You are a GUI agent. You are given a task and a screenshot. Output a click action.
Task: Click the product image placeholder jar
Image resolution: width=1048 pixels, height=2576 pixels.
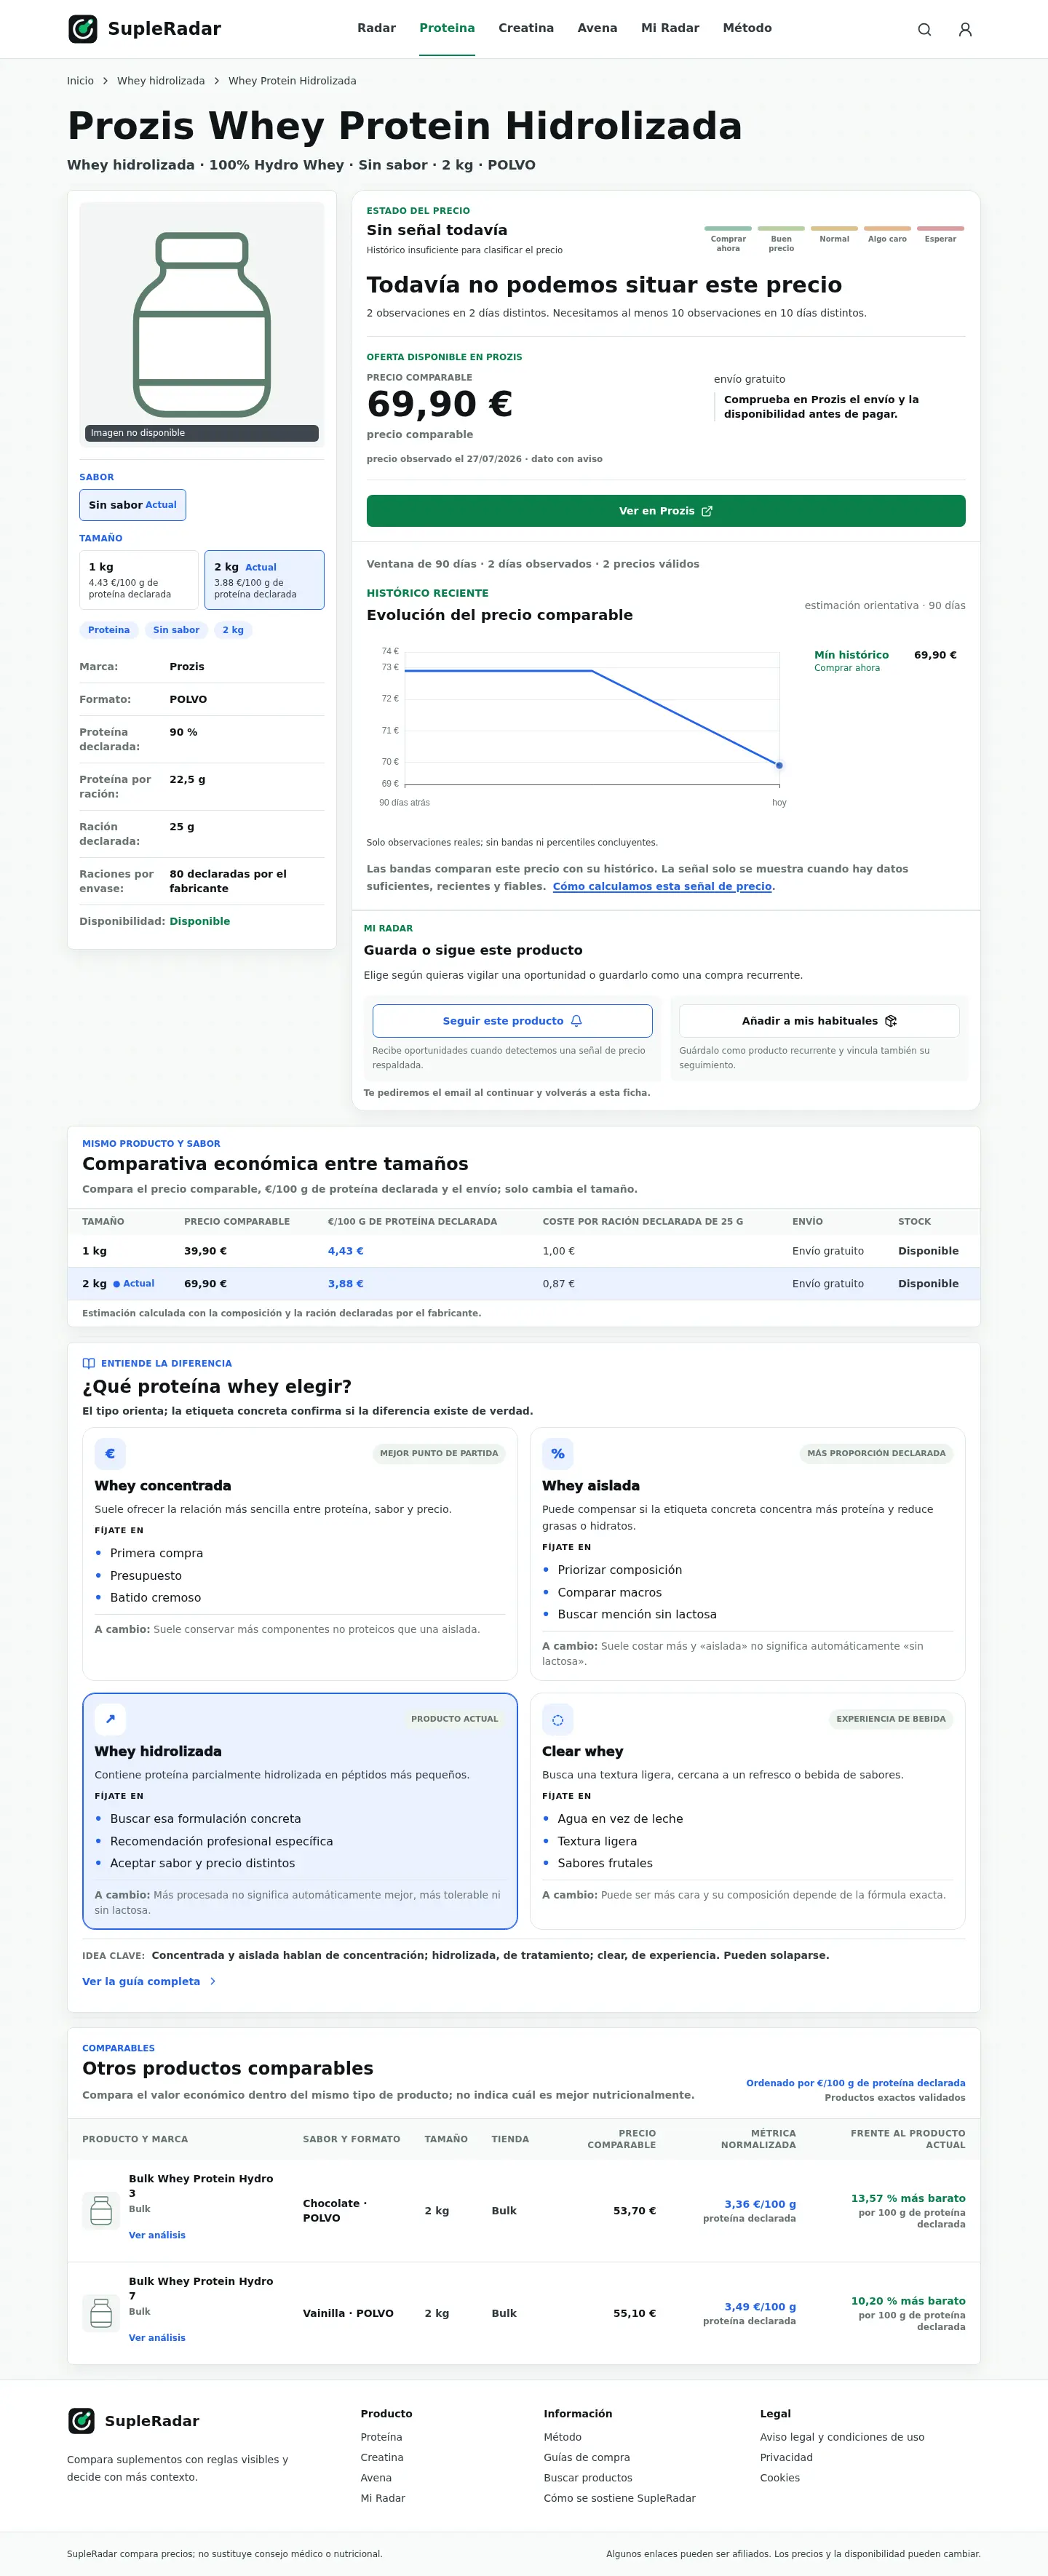pyautogui.click(x=202, y=324)
